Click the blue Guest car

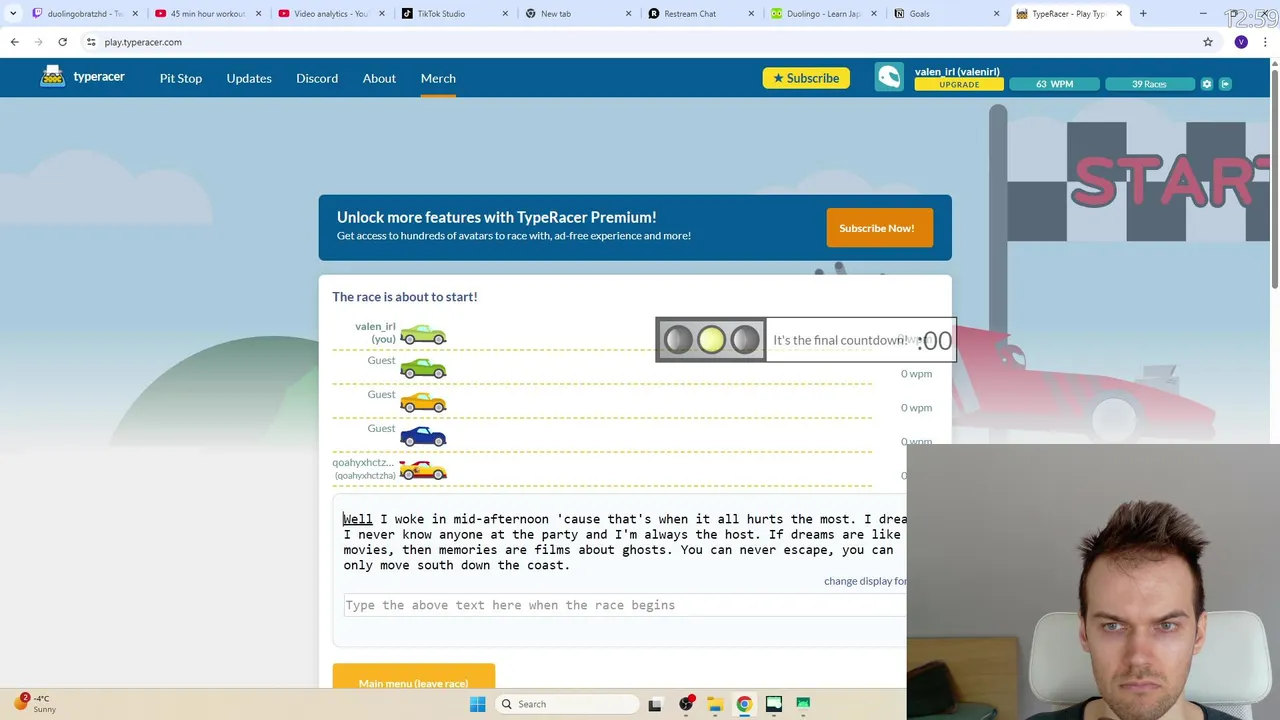coord(423,436)
